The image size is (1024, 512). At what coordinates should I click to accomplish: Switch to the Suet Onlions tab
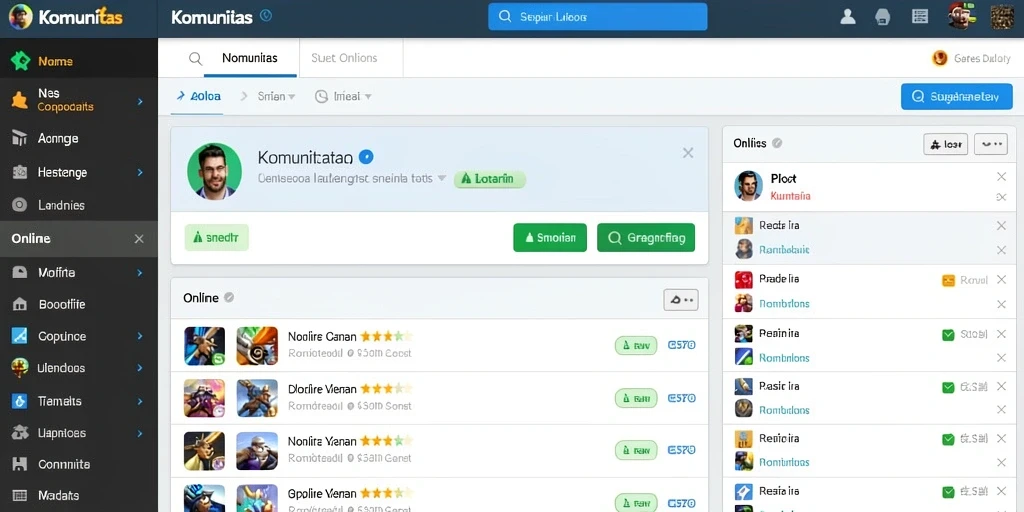pyautogui.click(x=344, y=58)
